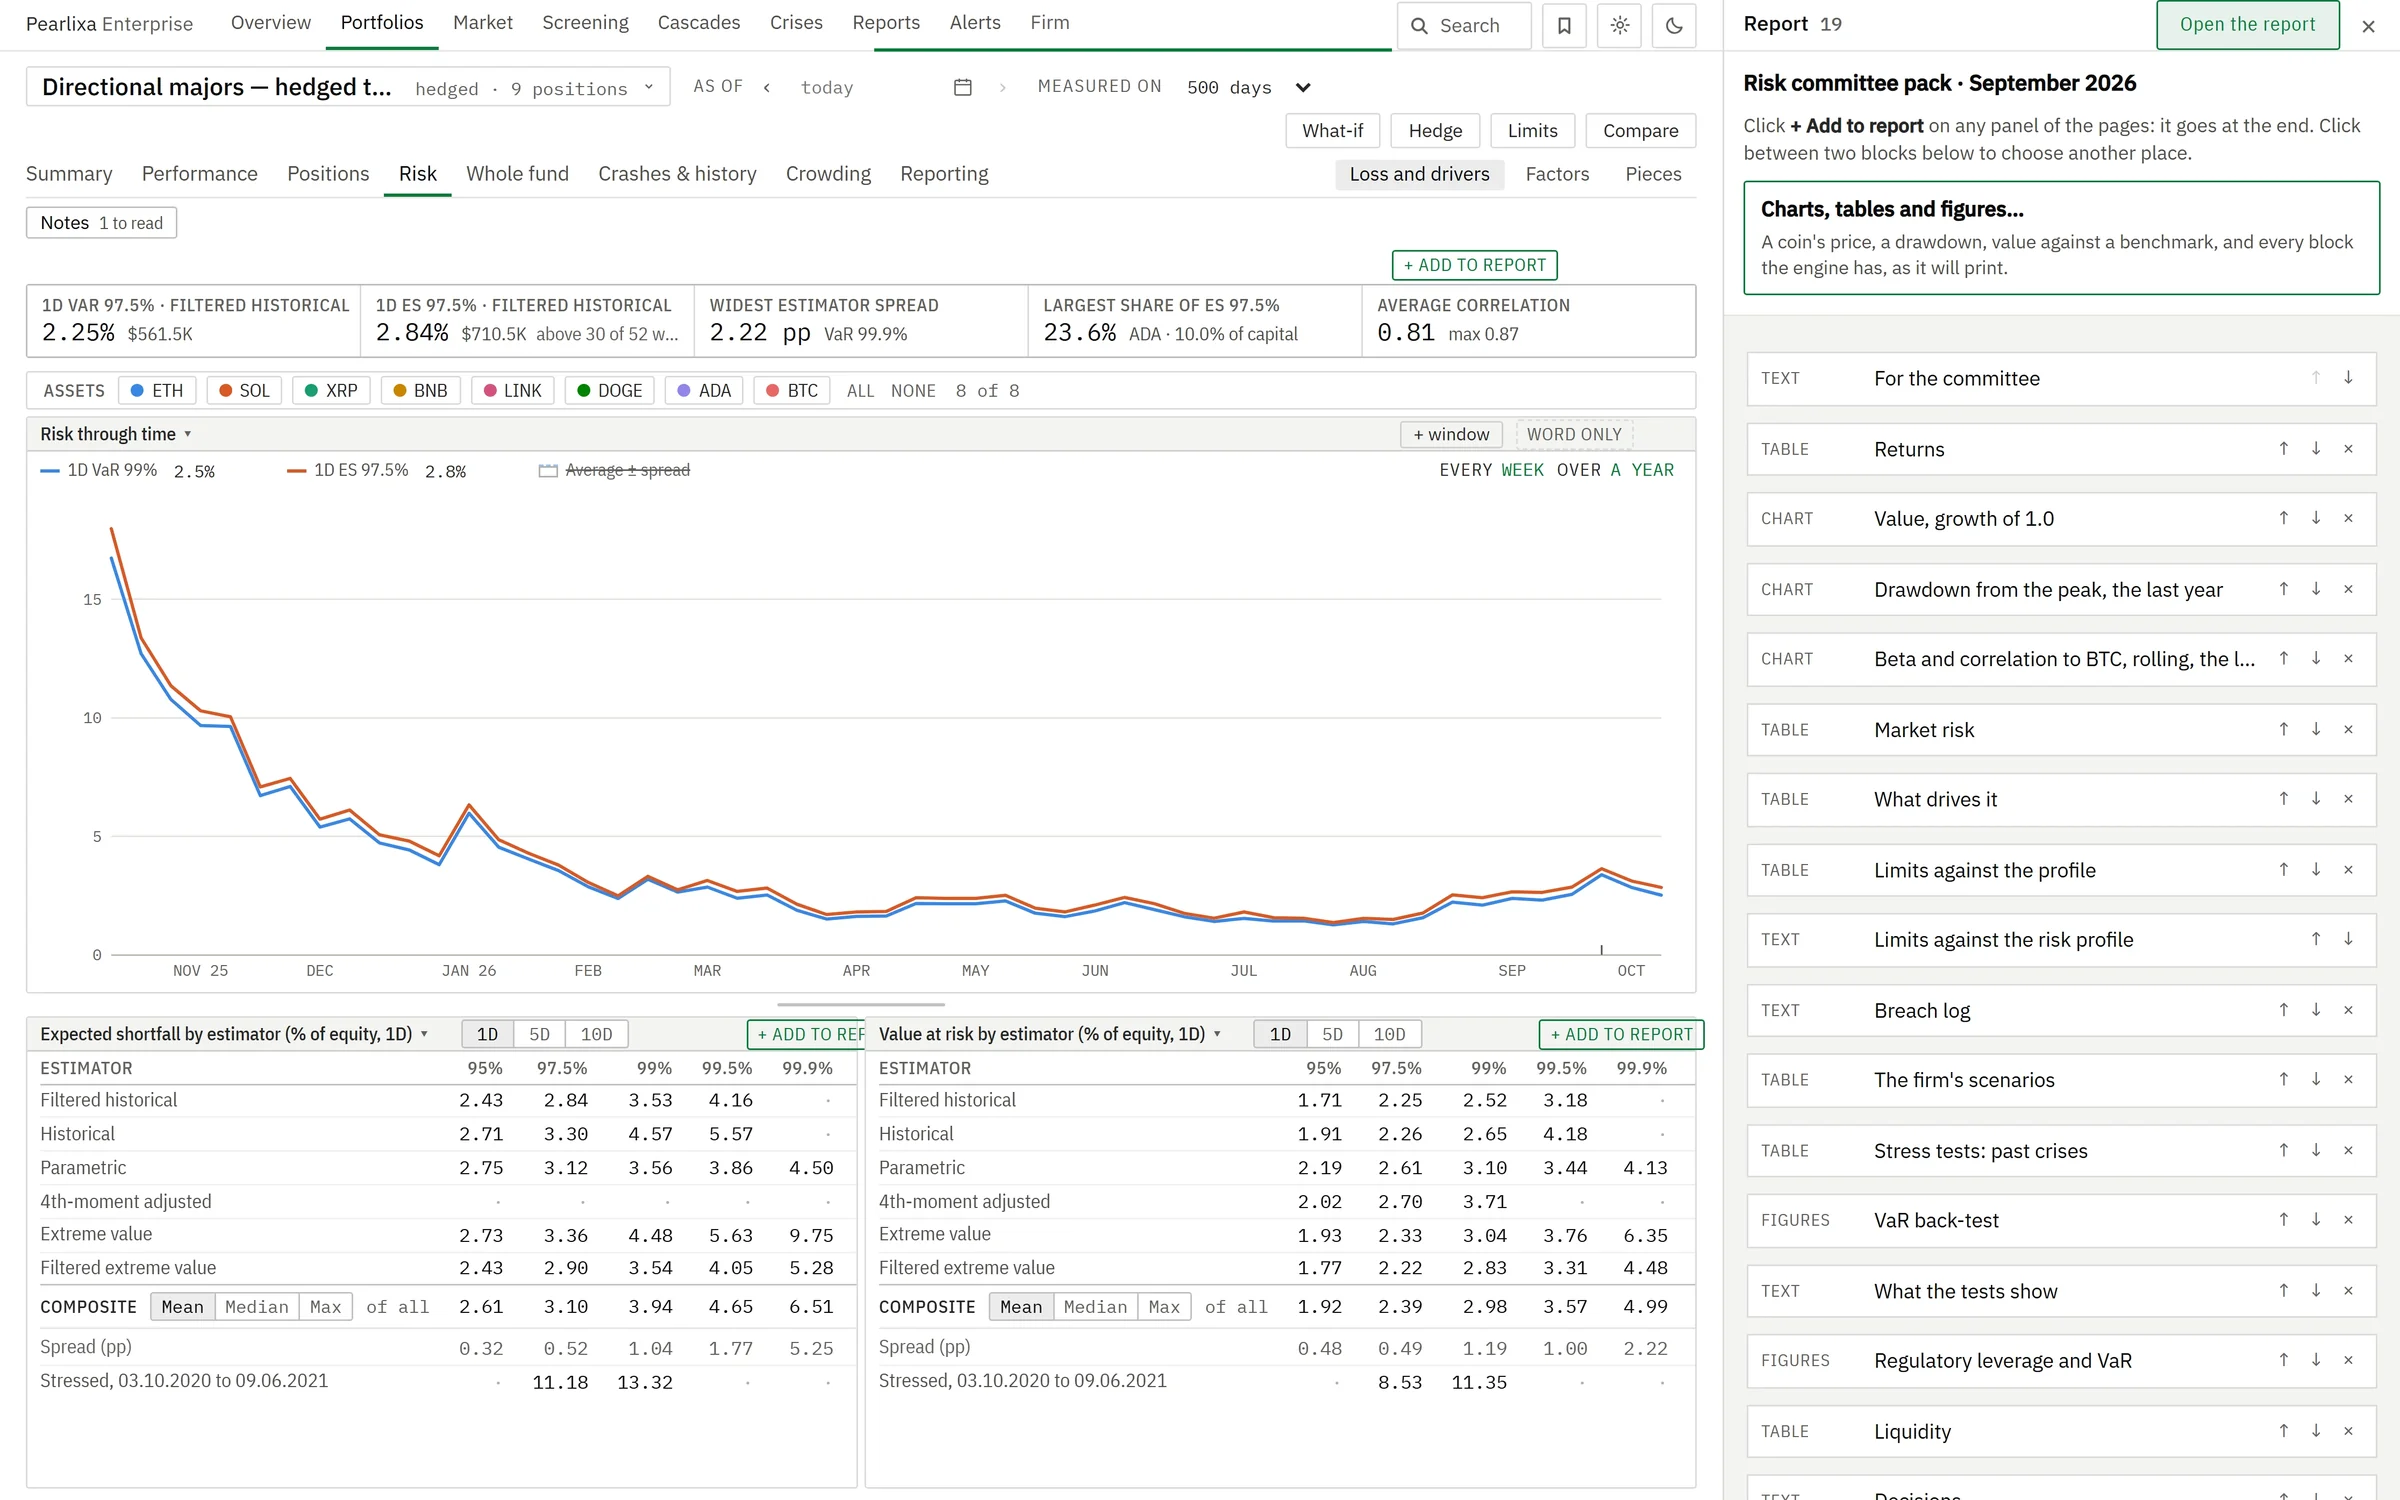Open the bookmark icon in top bar

[x=1564, y=26]
